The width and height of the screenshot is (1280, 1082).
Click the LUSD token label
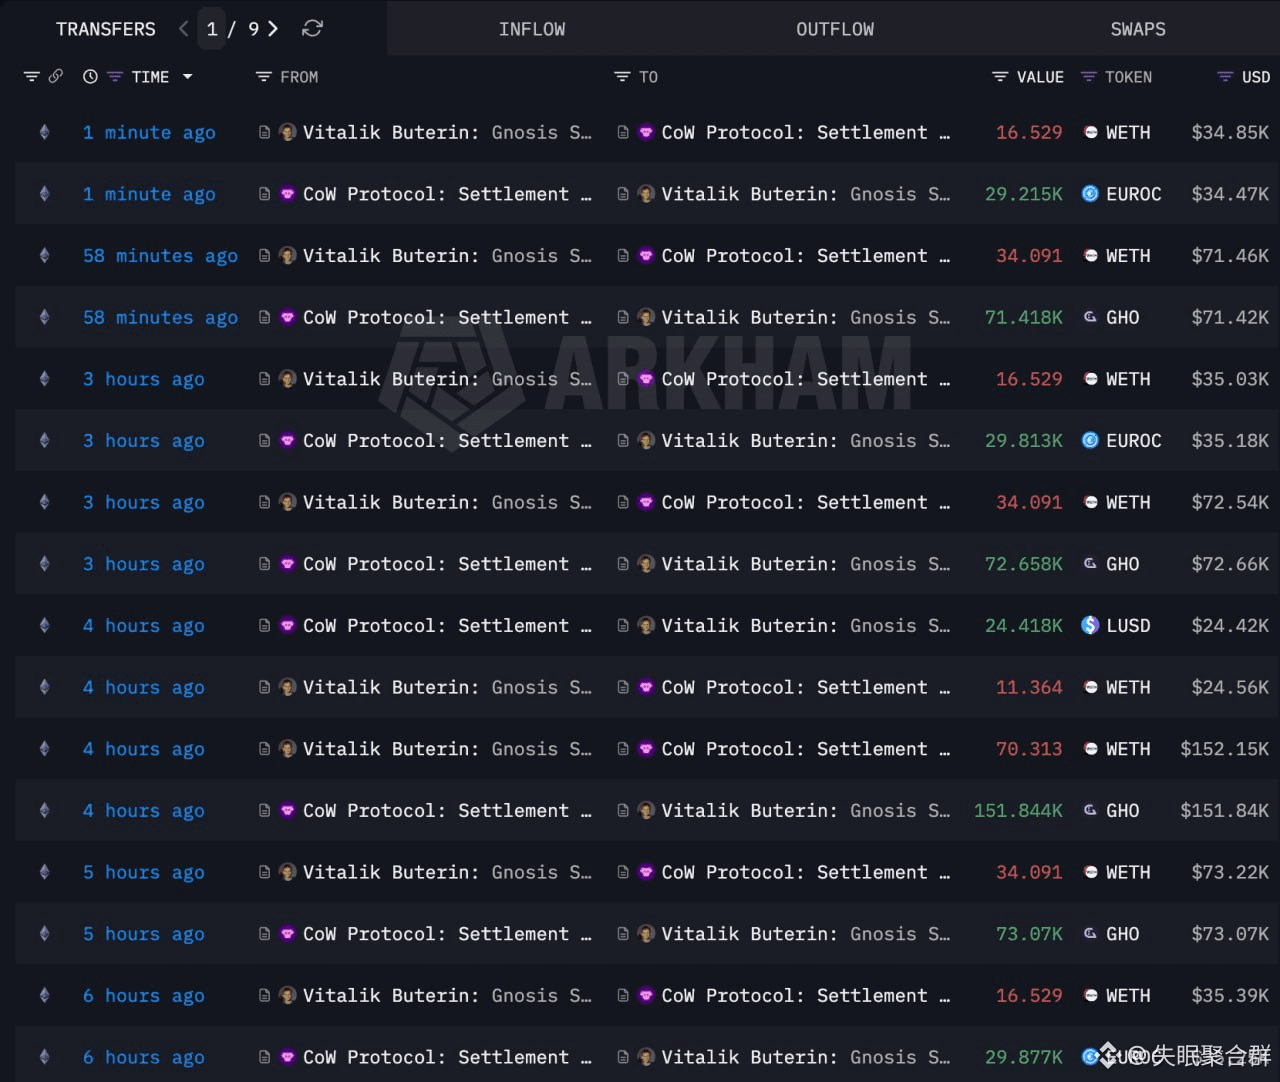1128,626
